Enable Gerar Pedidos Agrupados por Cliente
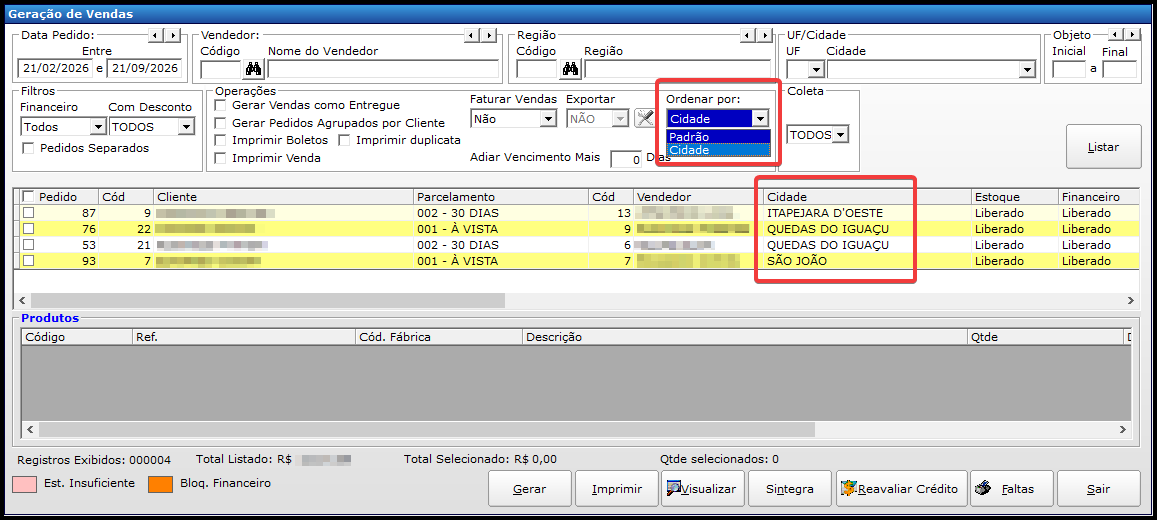 (220, 123)
